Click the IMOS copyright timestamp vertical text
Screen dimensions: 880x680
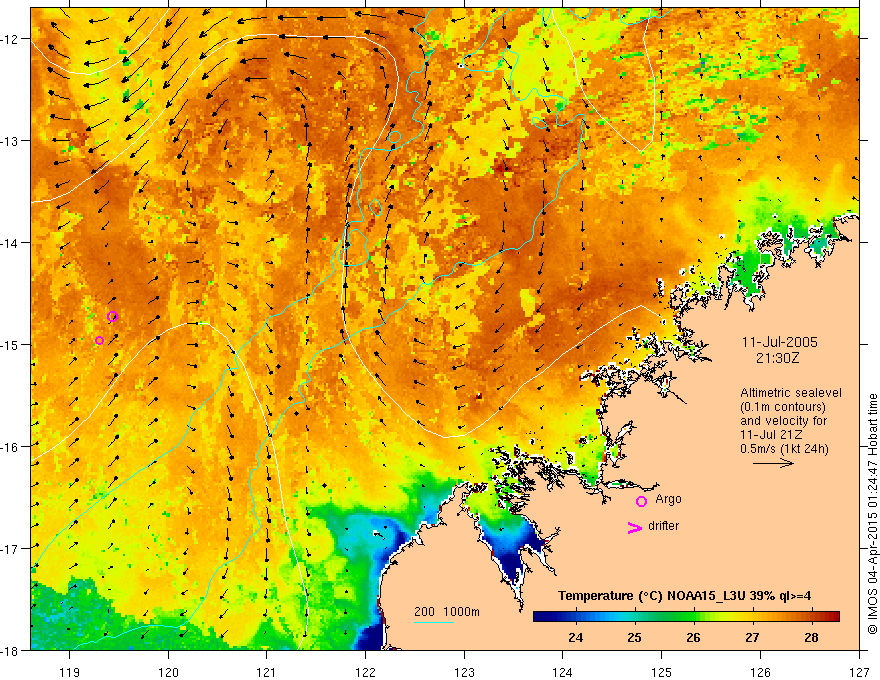pyautogui.click(x=872, y=514)
